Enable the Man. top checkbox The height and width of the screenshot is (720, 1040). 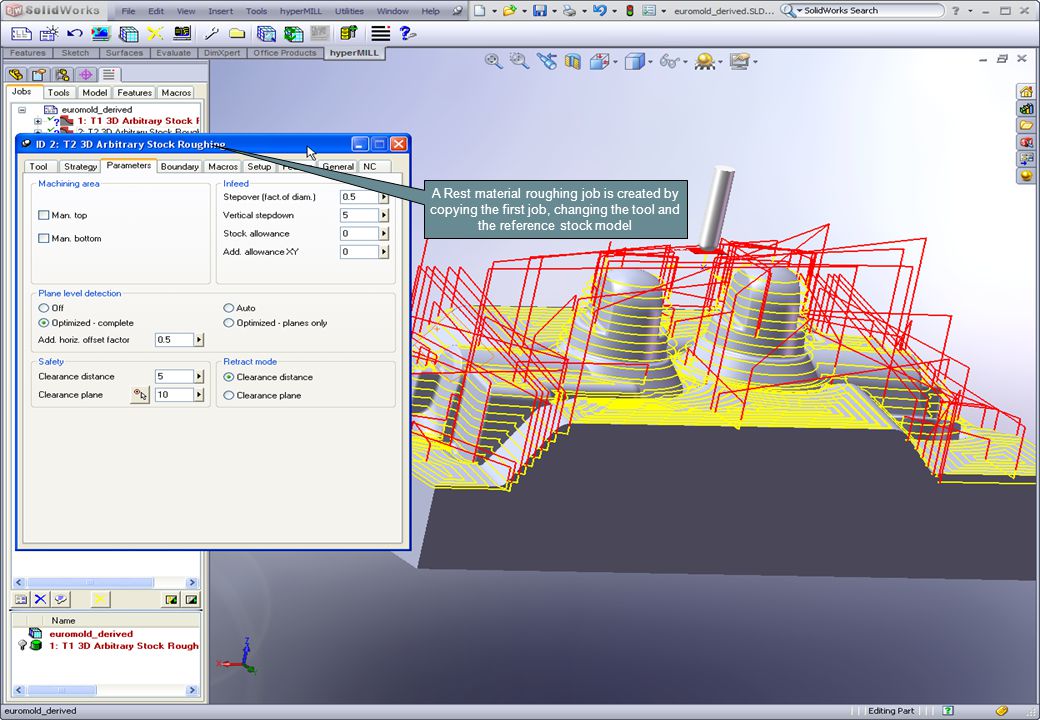pos(44,215)
